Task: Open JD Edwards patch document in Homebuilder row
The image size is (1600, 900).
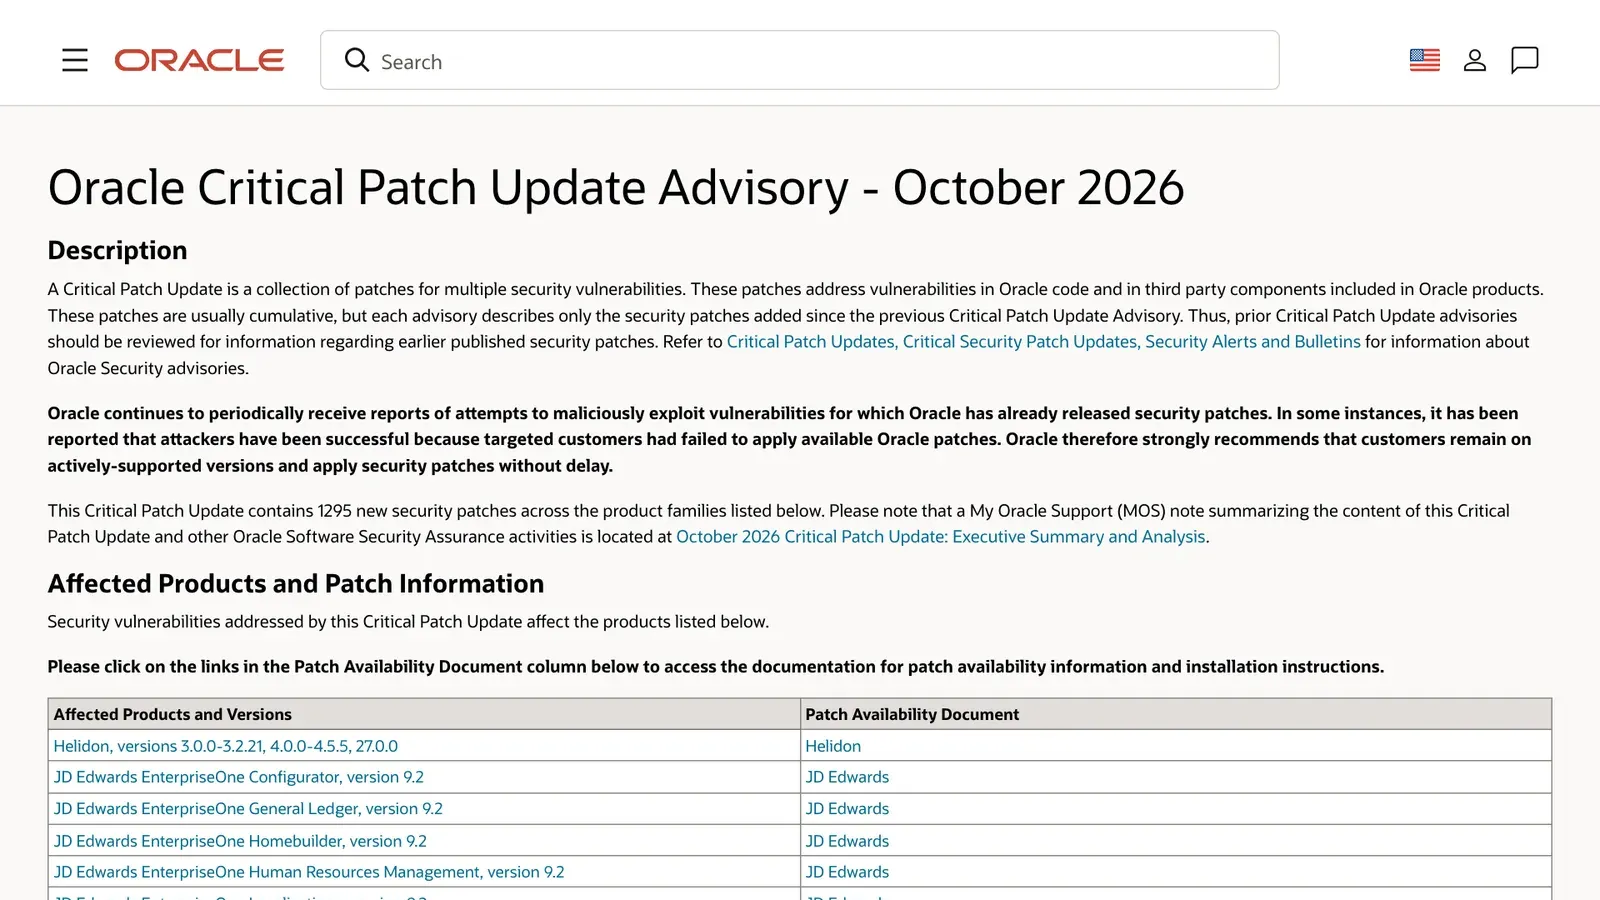Action: 847,841
